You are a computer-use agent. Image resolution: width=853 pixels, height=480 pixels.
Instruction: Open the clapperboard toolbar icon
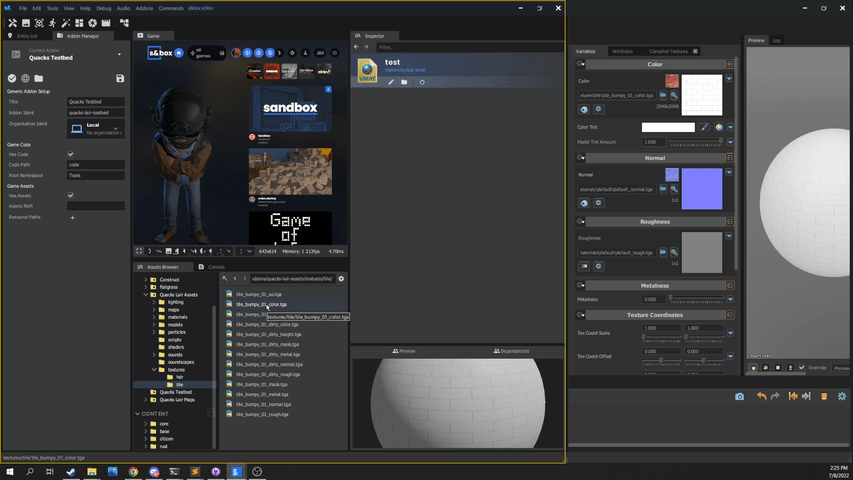tap(106, 23)
